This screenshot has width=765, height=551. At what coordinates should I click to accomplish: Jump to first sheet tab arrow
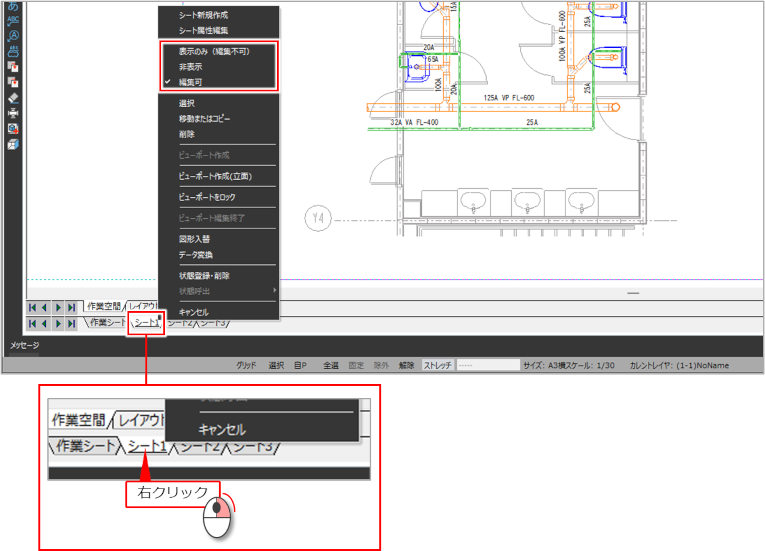(33, 324)
